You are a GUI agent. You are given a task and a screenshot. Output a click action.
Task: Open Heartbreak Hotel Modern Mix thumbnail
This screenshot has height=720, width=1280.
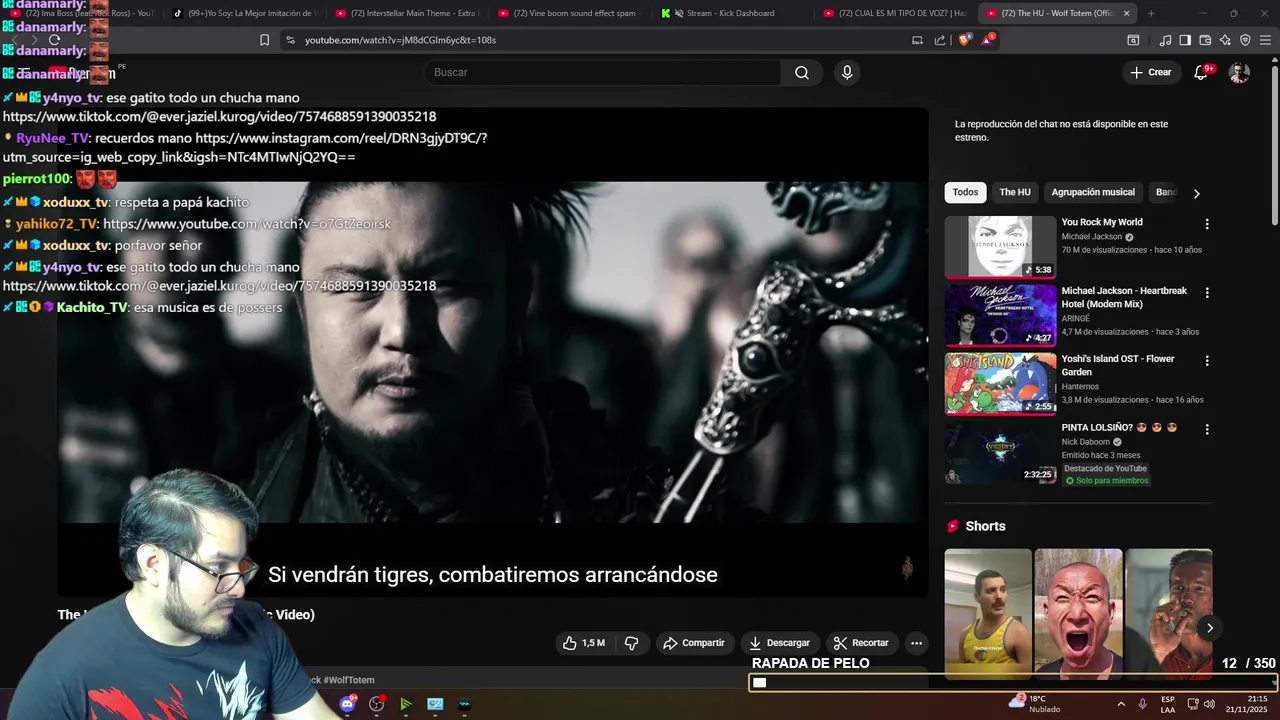pyautogui.click(x=1000, y=315)
